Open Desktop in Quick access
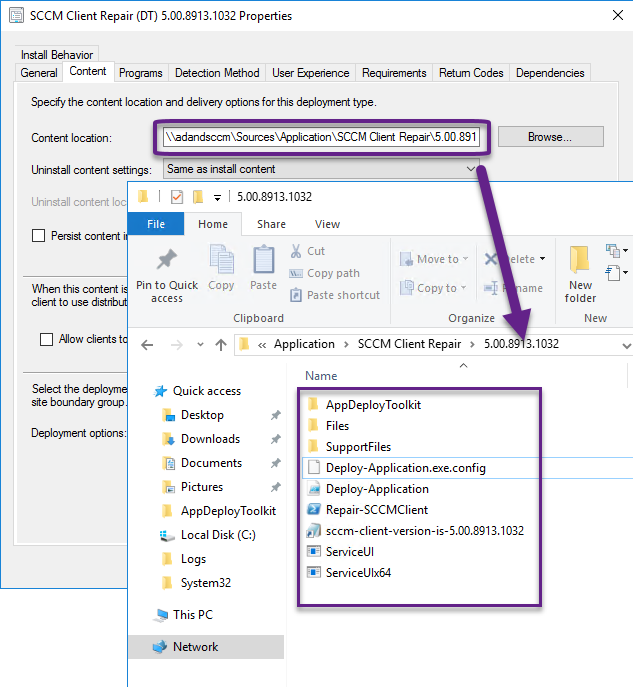The image size is (633, 687). pos(193,415)
